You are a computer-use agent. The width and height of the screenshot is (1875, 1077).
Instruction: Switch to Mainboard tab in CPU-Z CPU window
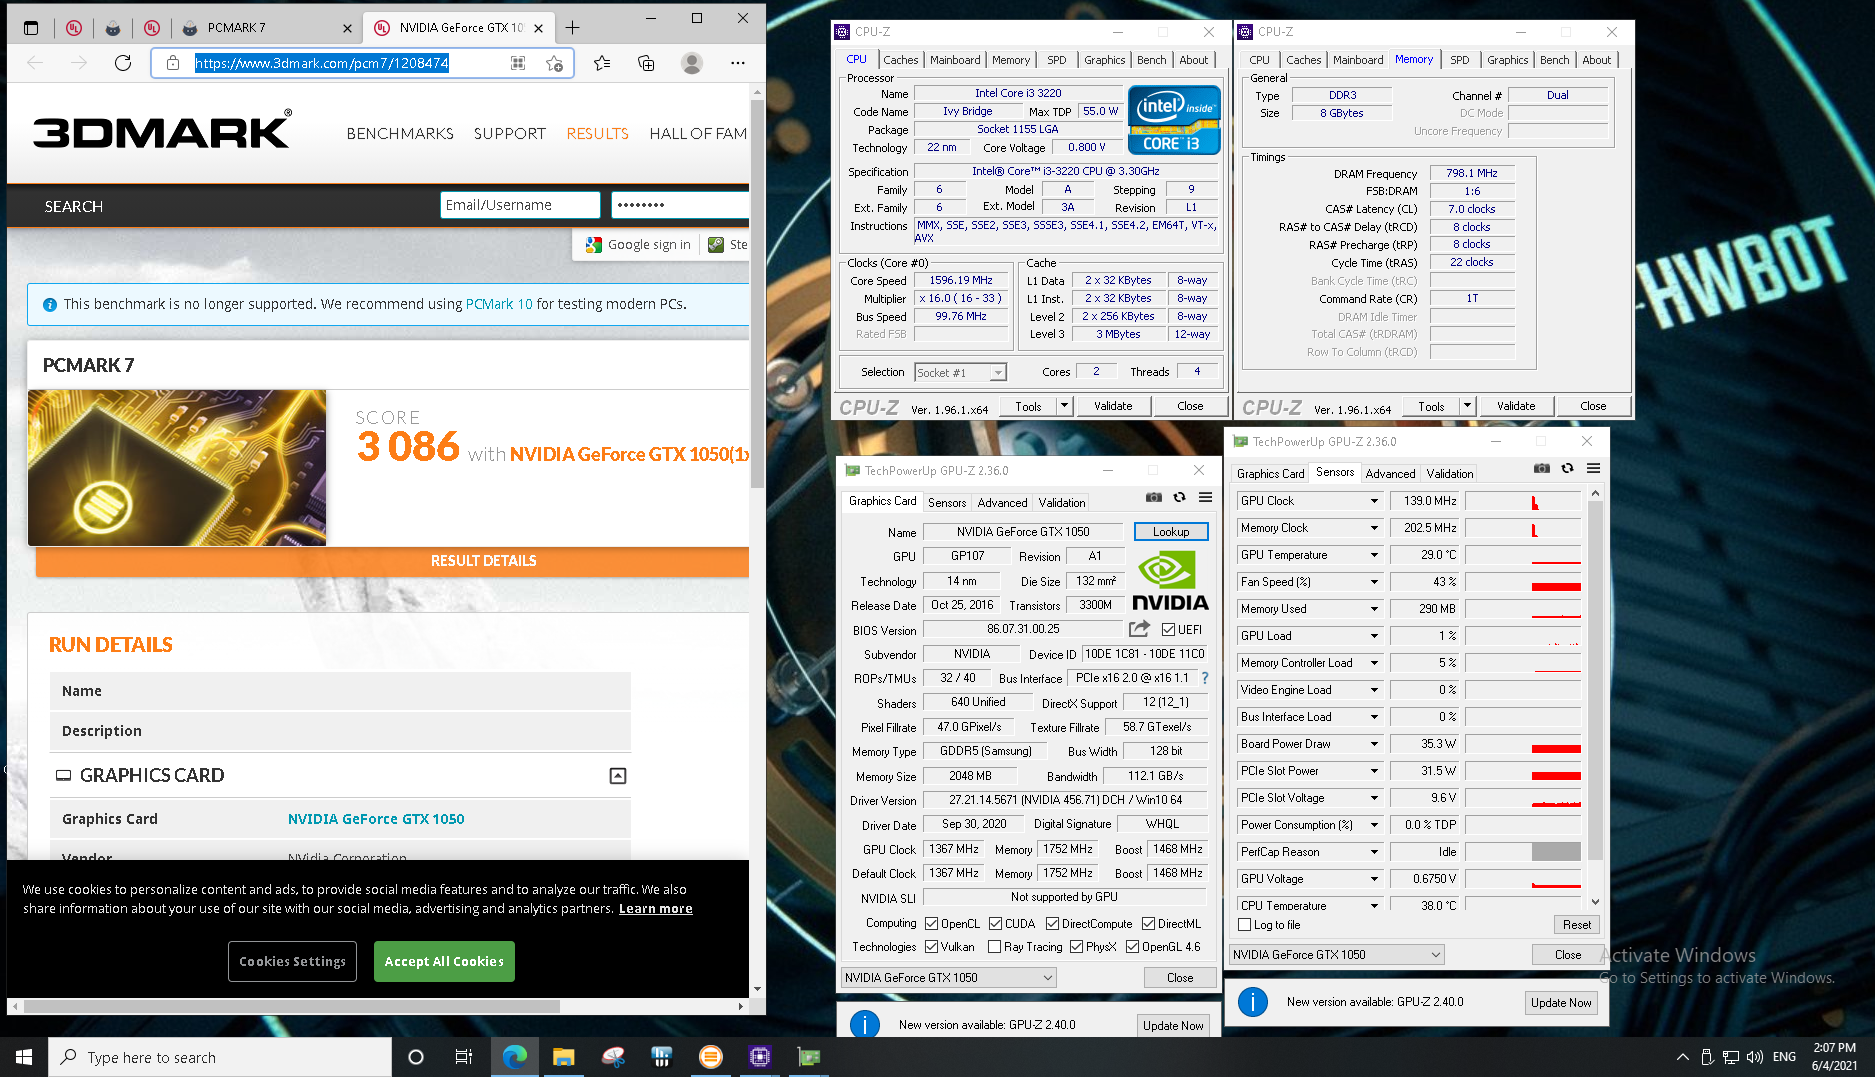(x=955, y=60)
